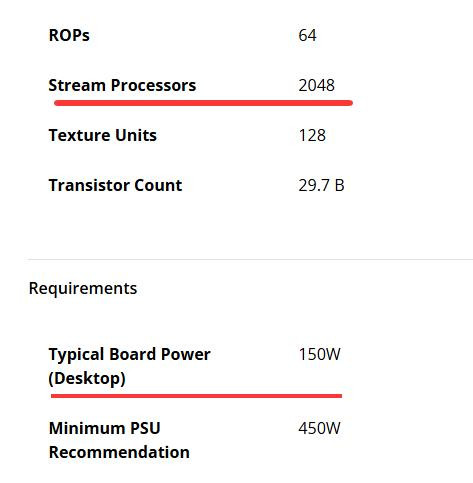The width and height of the screenshot is (473, 483).
Task: Select the 150W board power value
Action: 319,354
